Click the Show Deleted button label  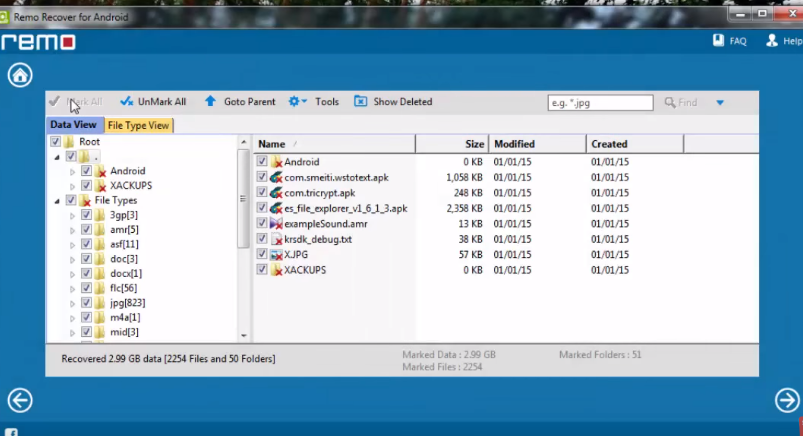coord(403,101)
